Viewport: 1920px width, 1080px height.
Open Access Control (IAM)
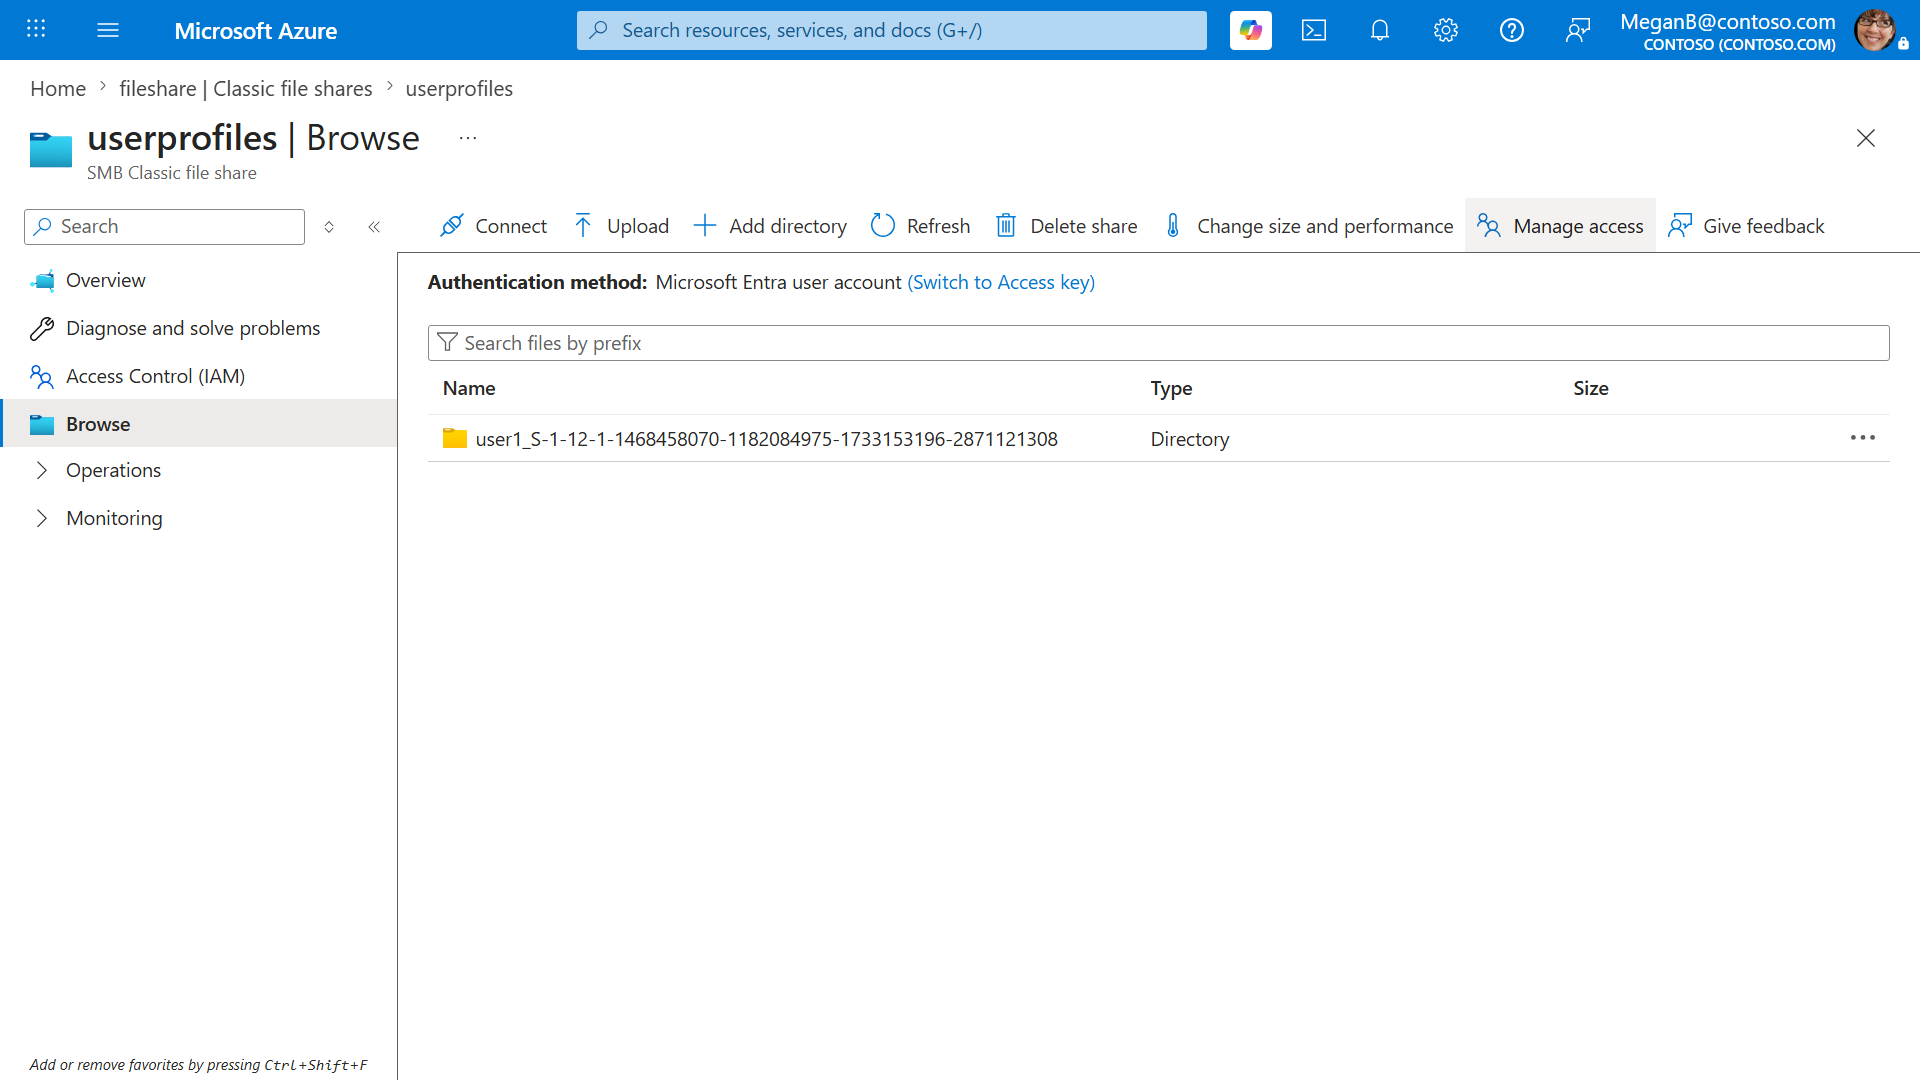click(x=200, y=376)
